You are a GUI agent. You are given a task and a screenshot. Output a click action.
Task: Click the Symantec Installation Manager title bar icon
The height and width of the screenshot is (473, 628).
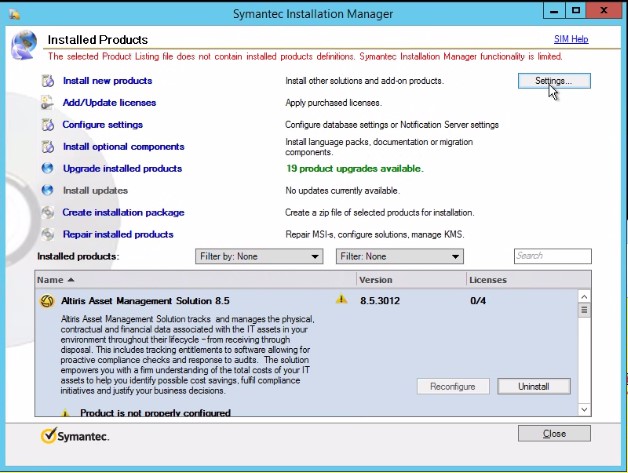(x=14, y=14)
